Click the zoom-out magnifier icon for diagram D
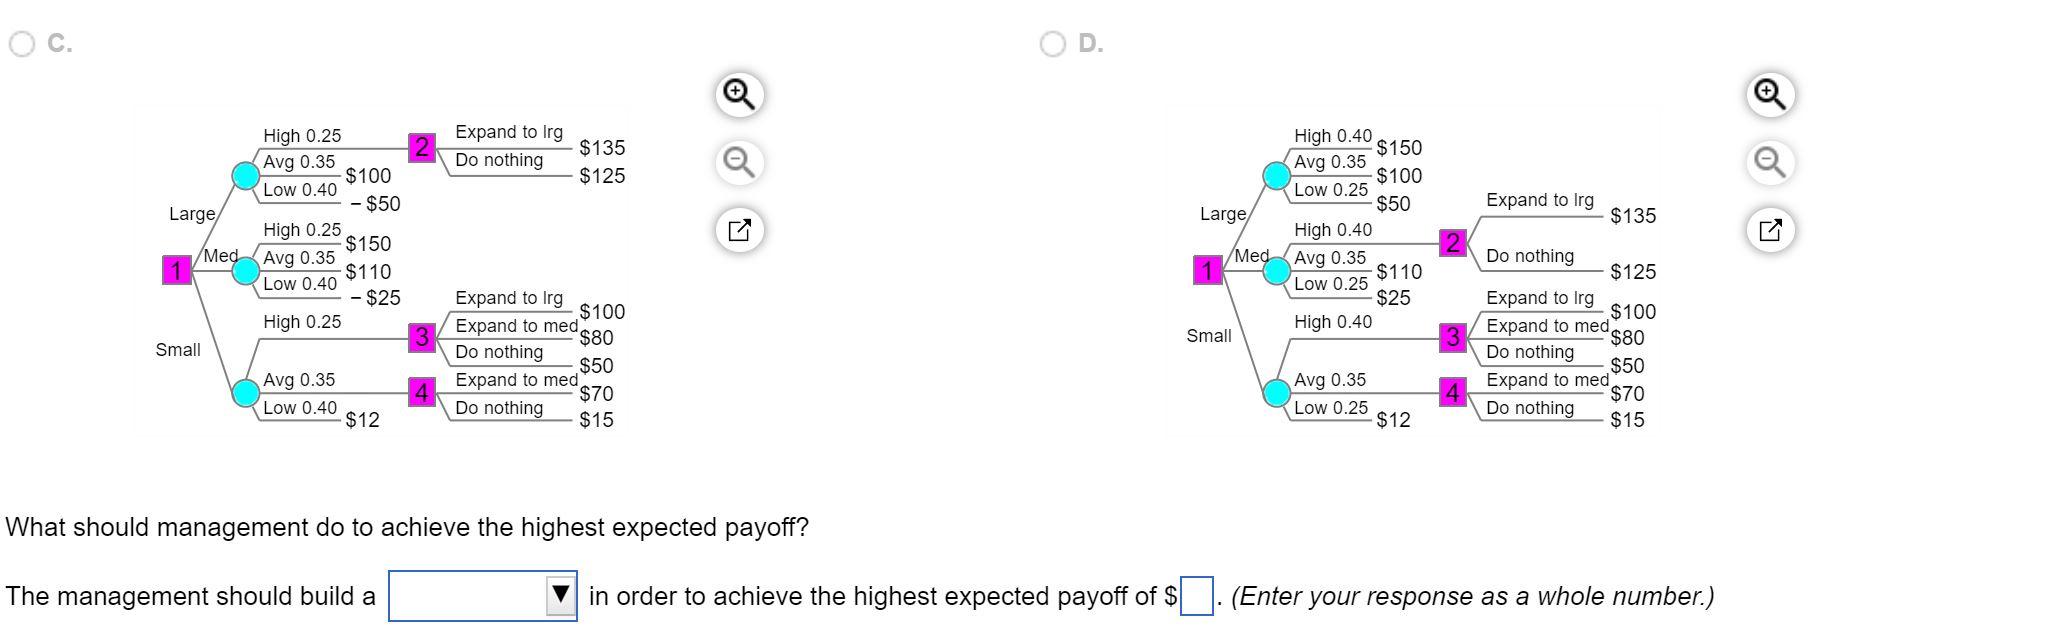This screenshot has width=2049, height=643. click(1768, 163)
